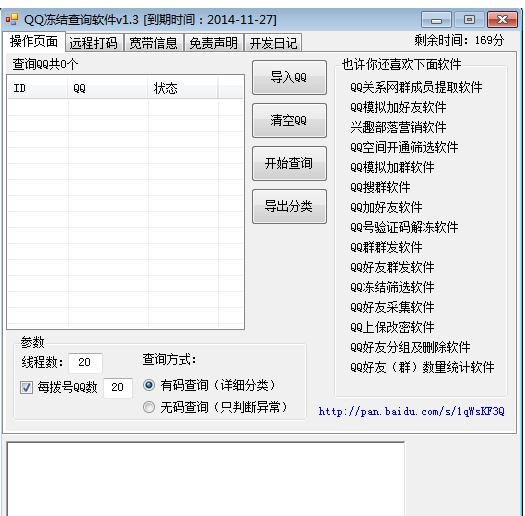Open 兴趣部落营销软件 link
The width and height of the screenshot is (525, 516).
[x=398, y=128]
